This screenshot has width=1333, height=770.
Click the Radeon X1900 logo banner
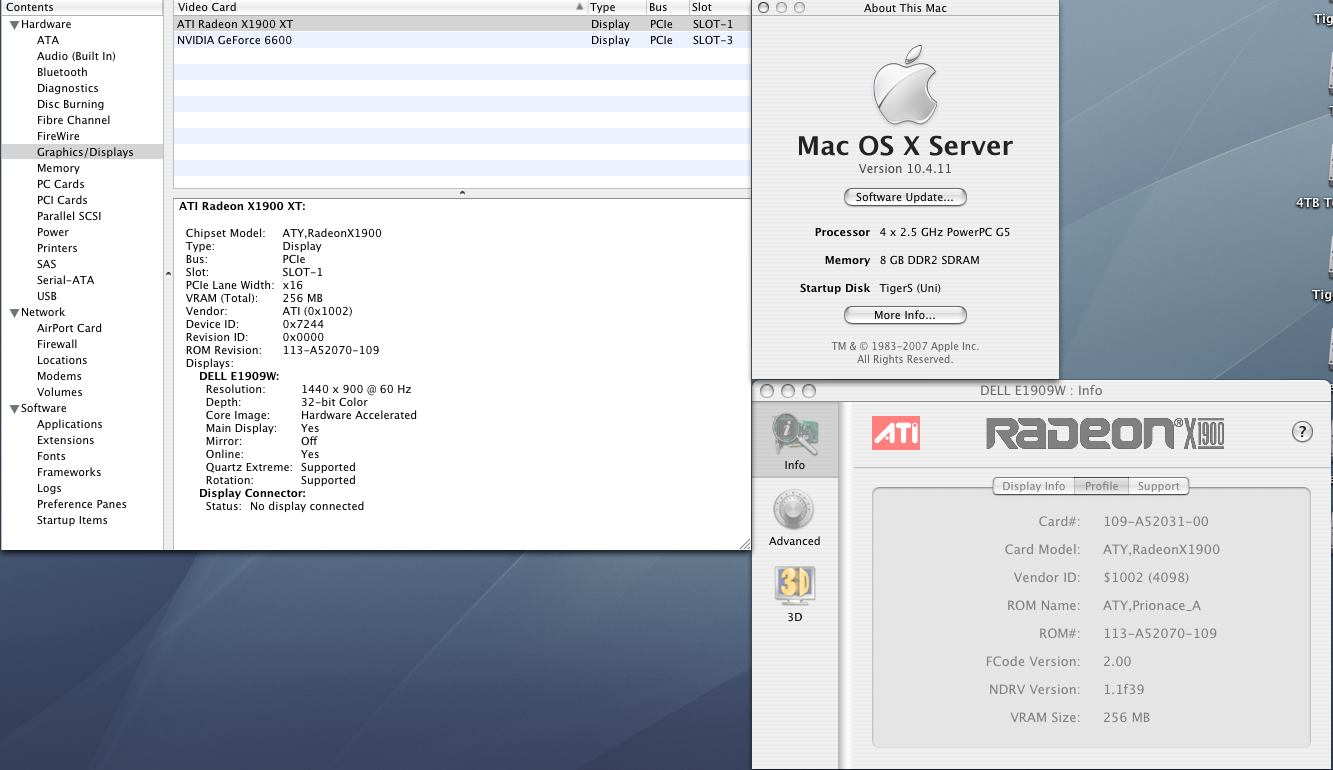point(1105,433)
